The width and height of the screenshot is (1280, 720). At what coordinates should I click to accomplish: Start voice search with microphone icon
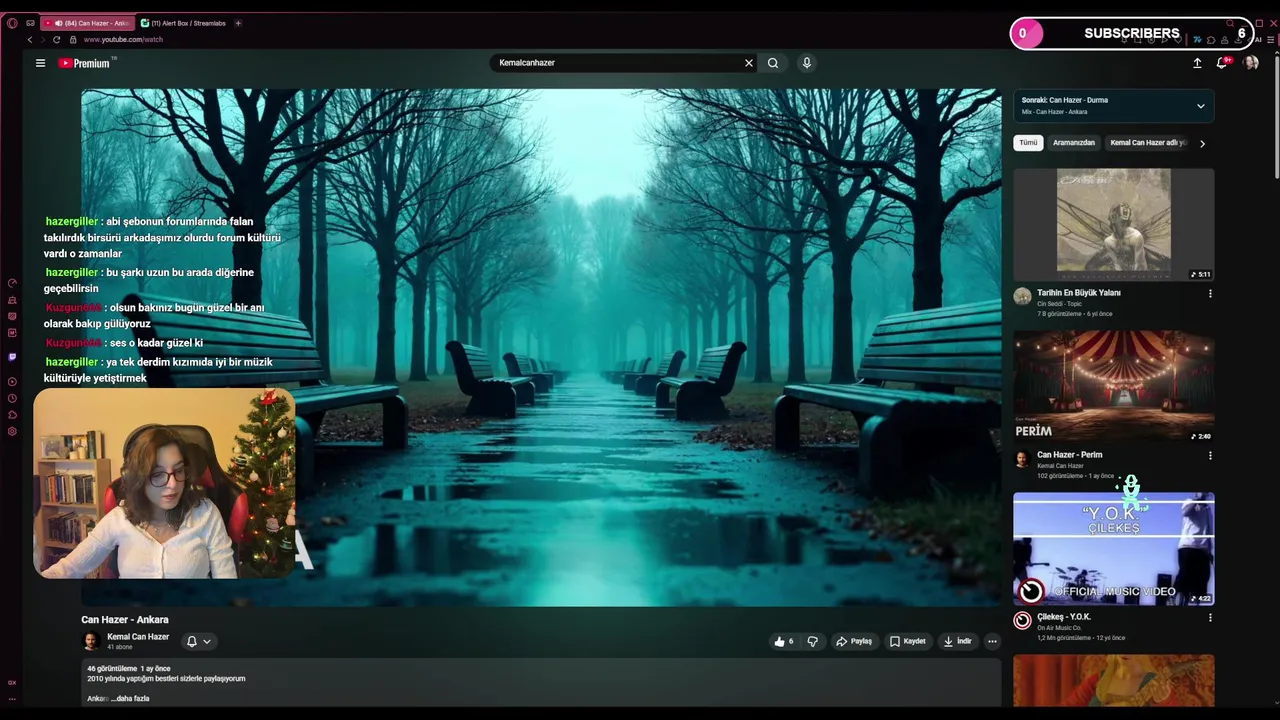coord(807,63)
